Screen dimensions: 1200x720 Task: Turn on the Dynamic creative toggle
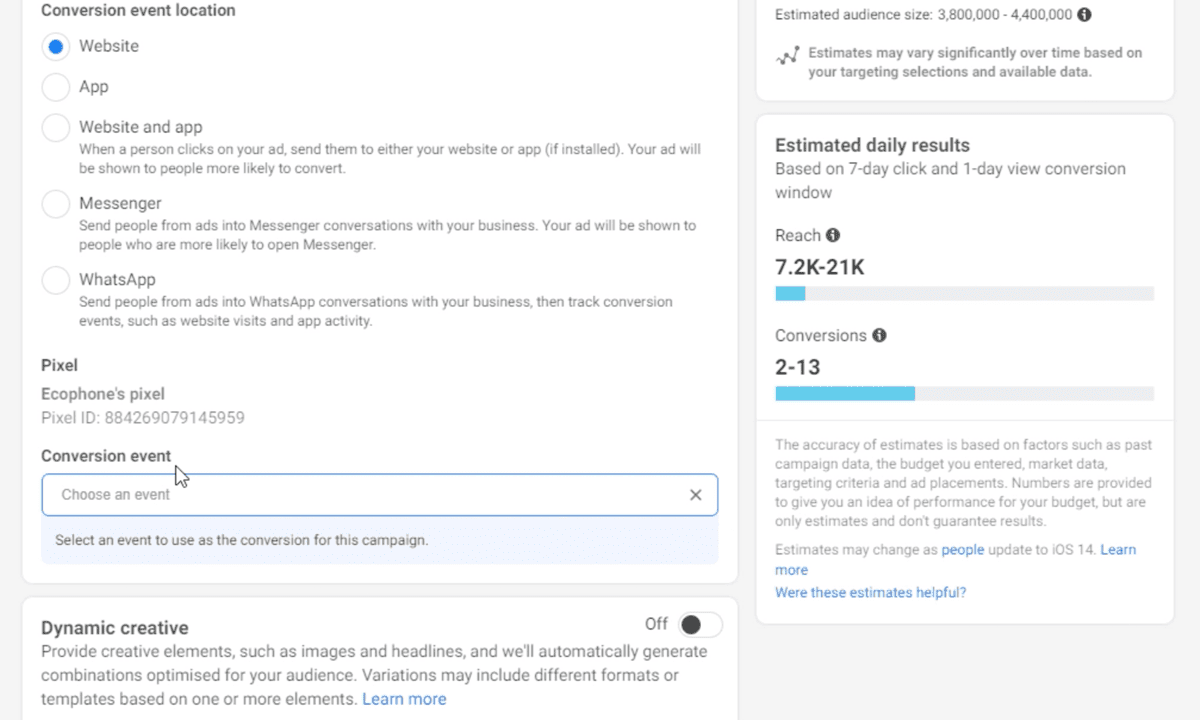[x=698, y=623]
